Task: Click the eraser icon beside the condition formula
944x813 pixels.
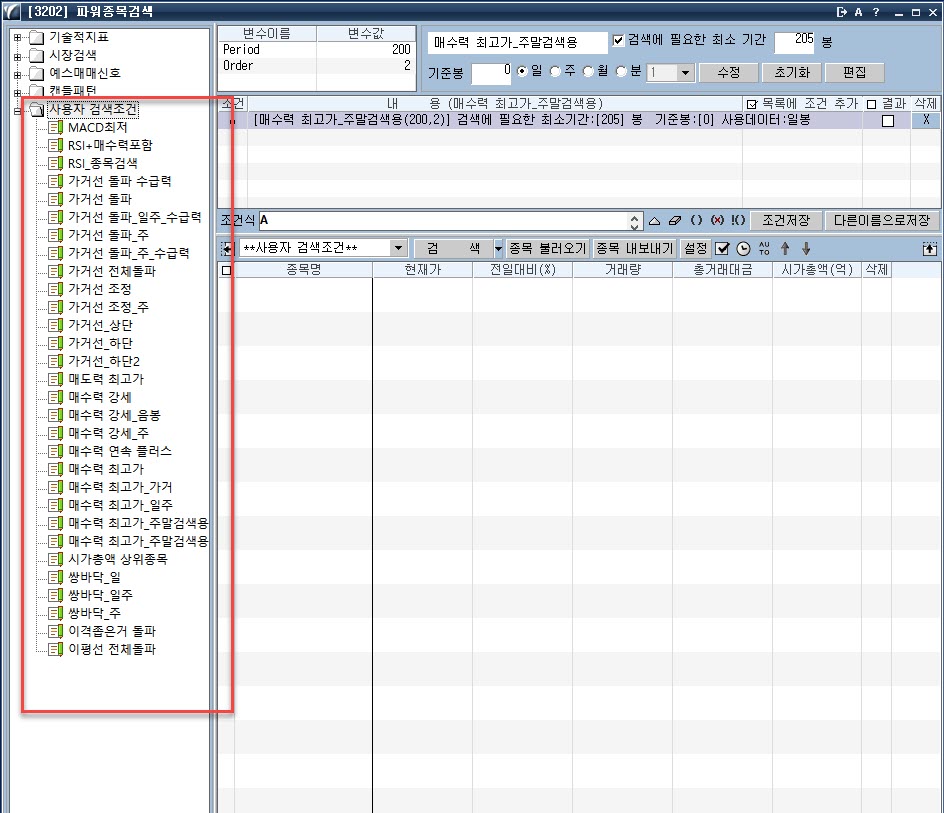Action: point(674,220)
